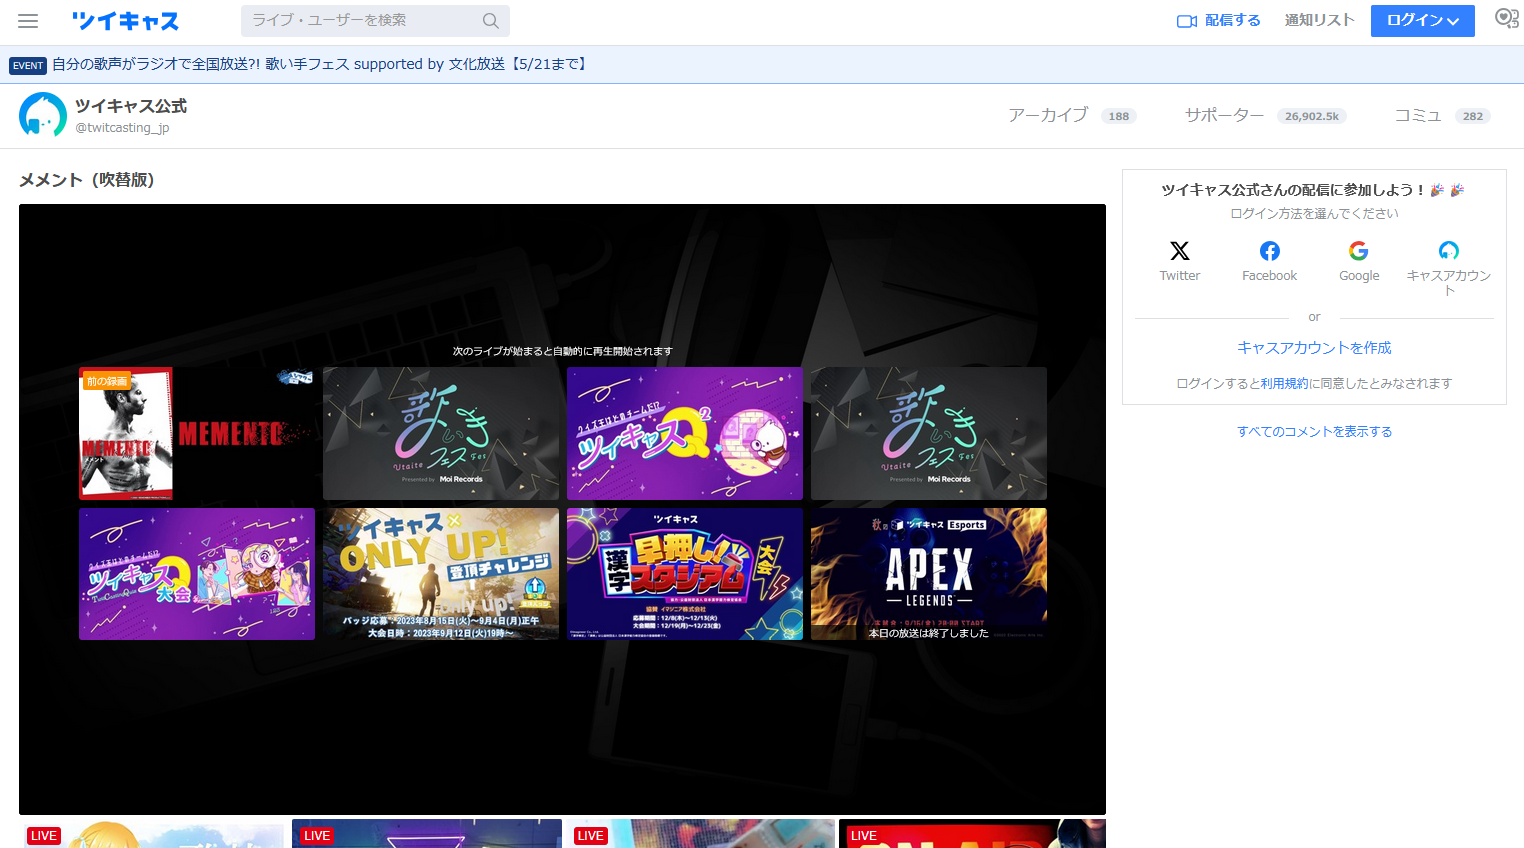Screen dimensions: 1524x848
Task: Log in with the Twitter X icon
Action: (x=1180, y=251)
